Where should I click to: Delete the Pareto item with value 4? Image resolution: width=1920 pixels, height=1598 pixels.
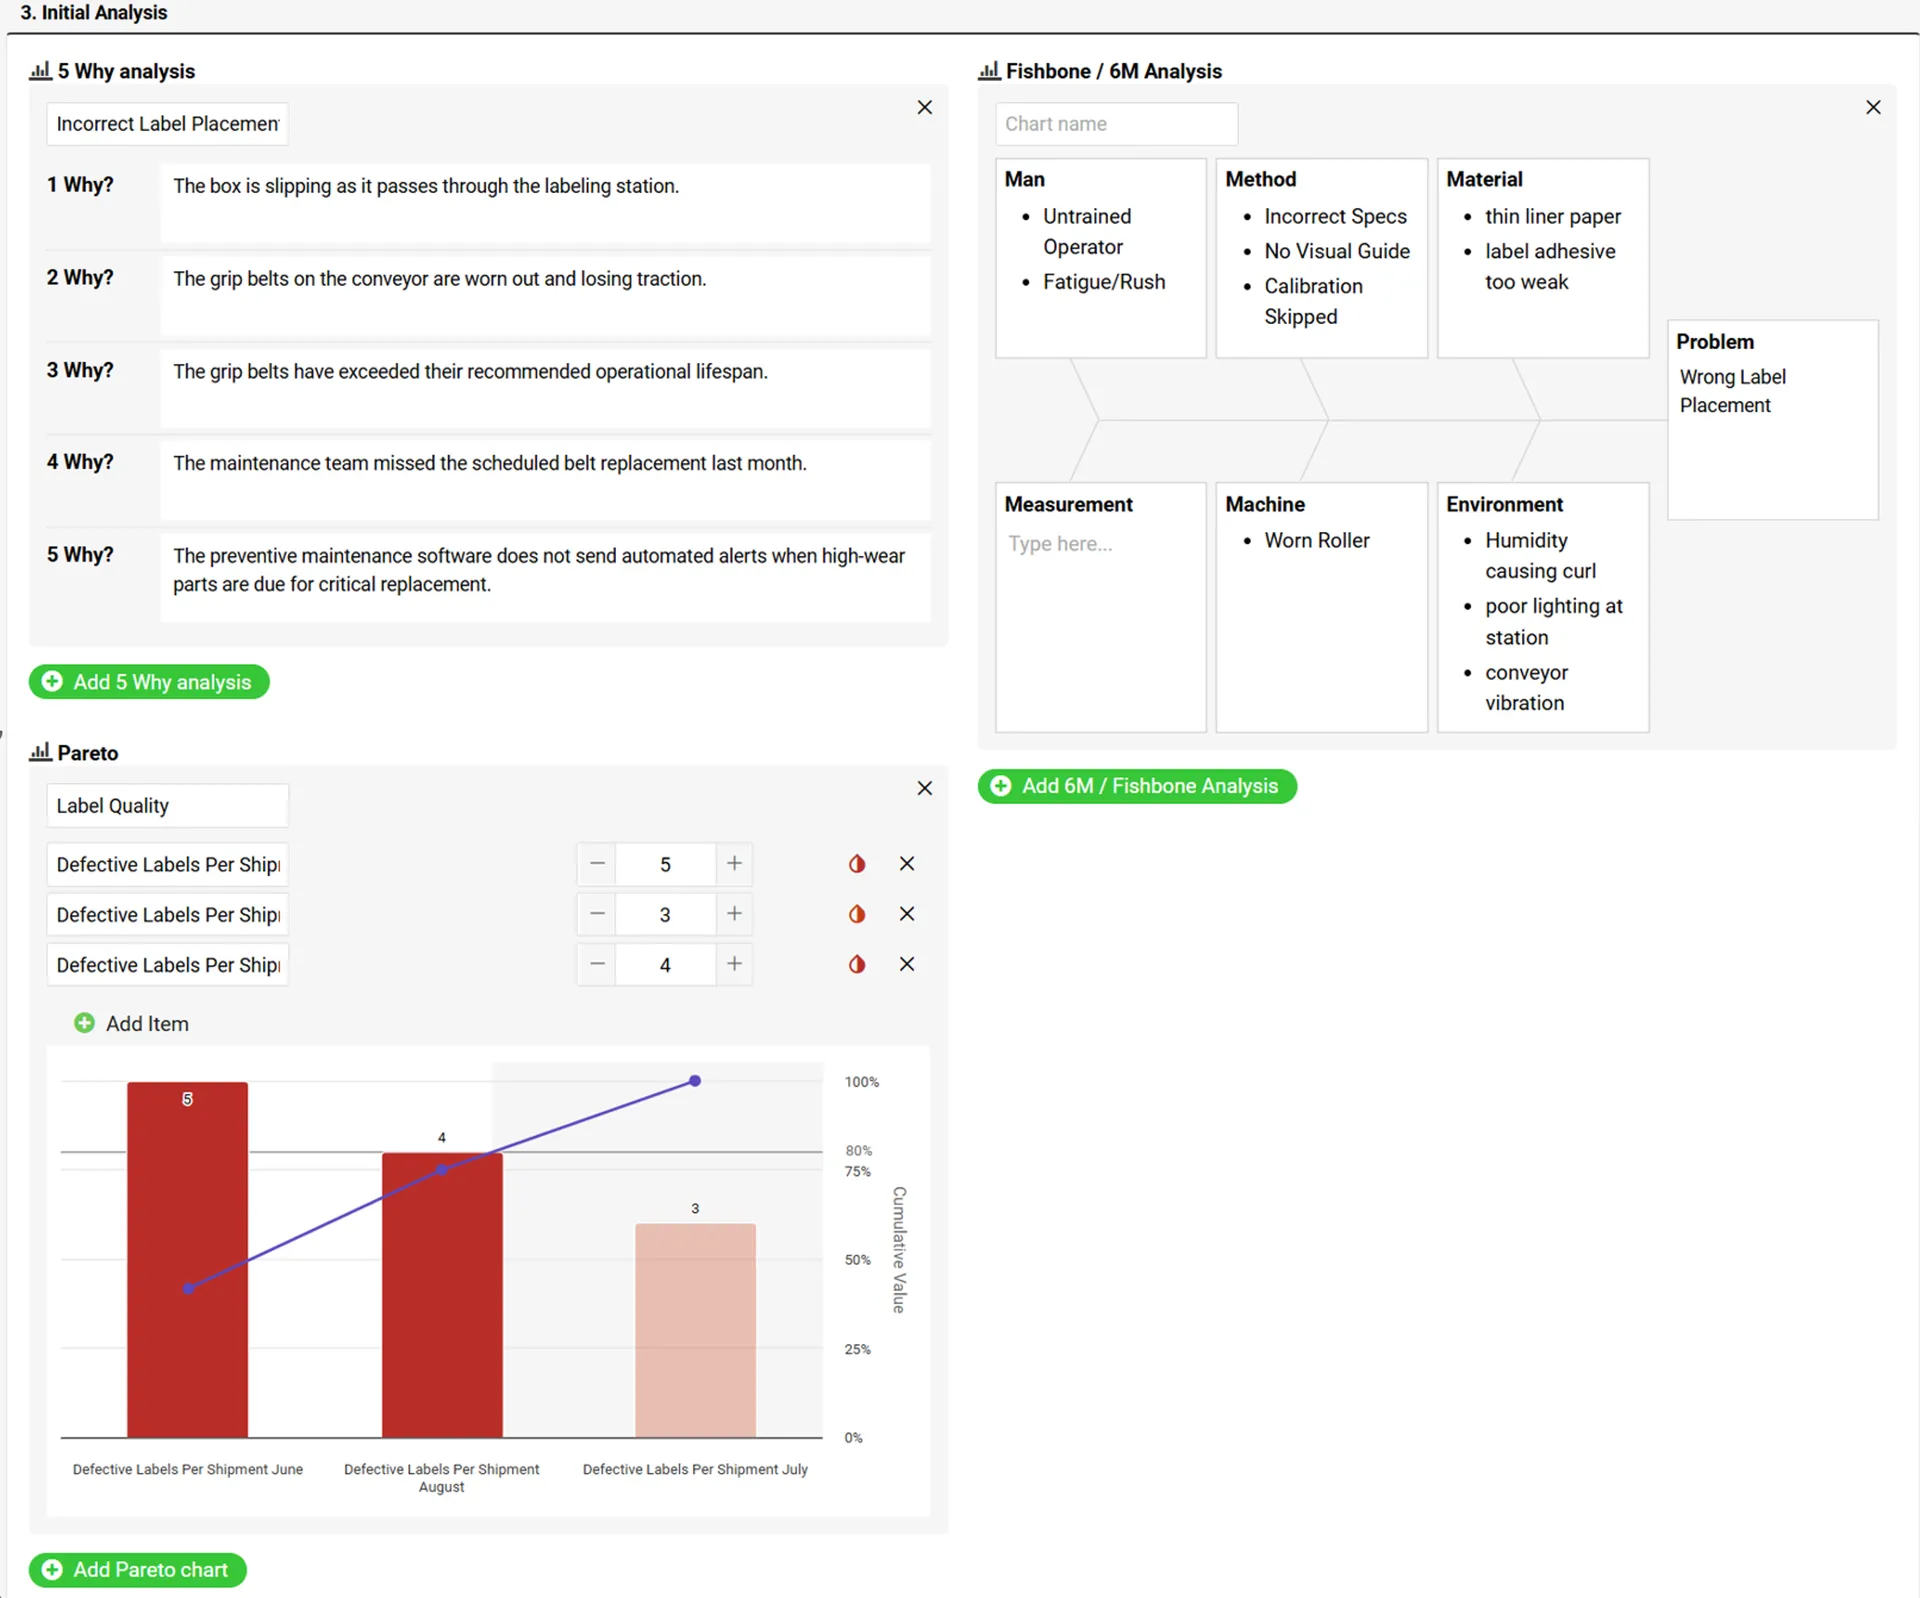point(907,964)
